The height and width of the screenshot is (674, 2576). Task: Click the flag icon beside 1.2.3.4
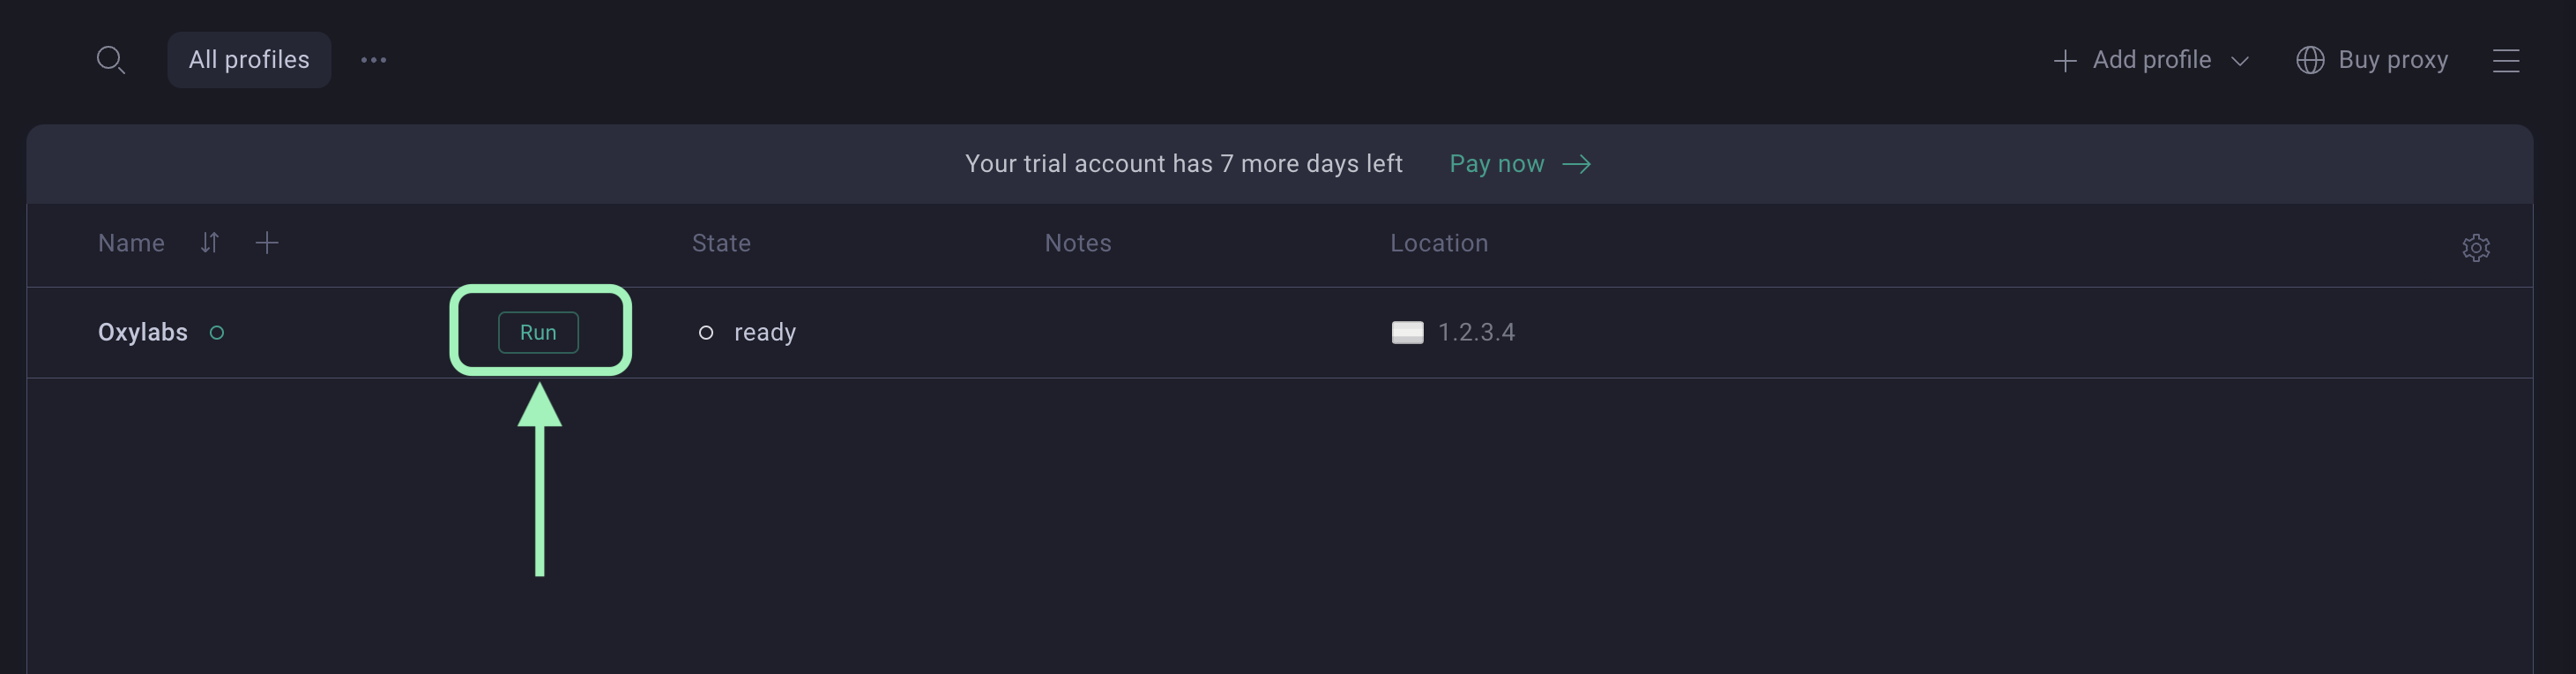1407,332
